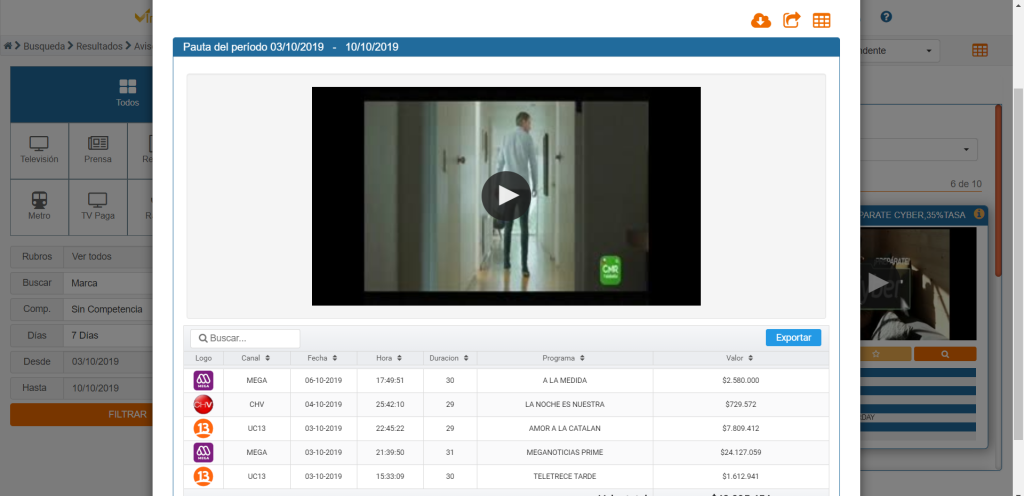Click the Rubros Ver todos field
The width and height of the screenshot is (1024, 496).
point(108,256)
